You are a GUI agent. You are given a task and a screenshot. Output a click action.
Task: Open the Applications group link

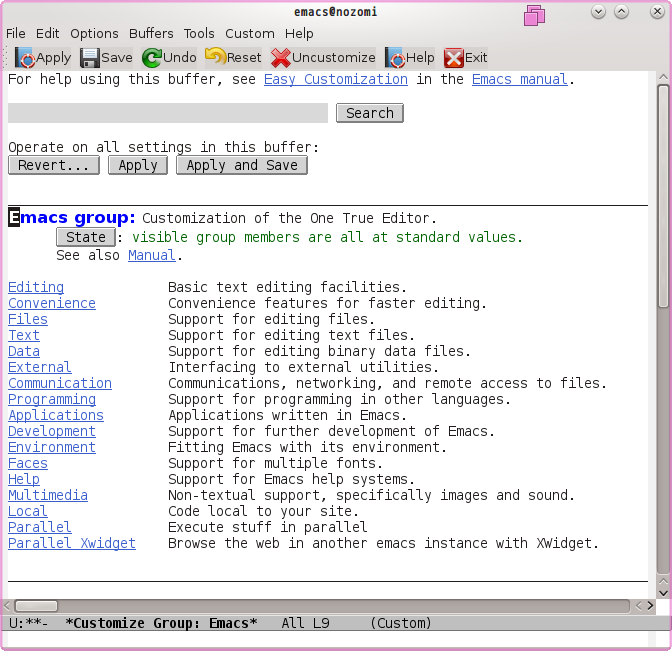coord(56,415)
